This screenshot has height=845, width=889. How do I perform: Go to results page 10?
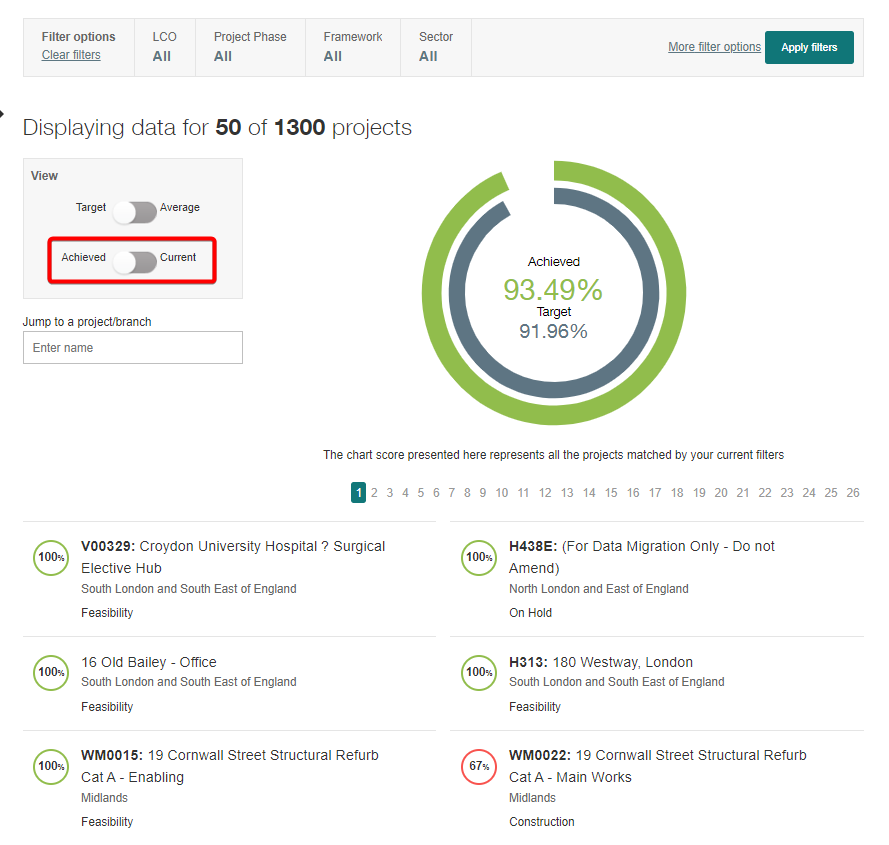pos(502,493)
